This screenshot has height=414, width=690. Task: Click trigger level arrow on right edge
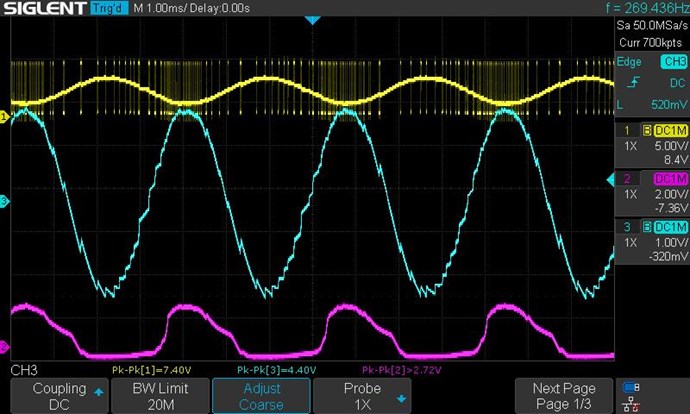coord(610,180)
